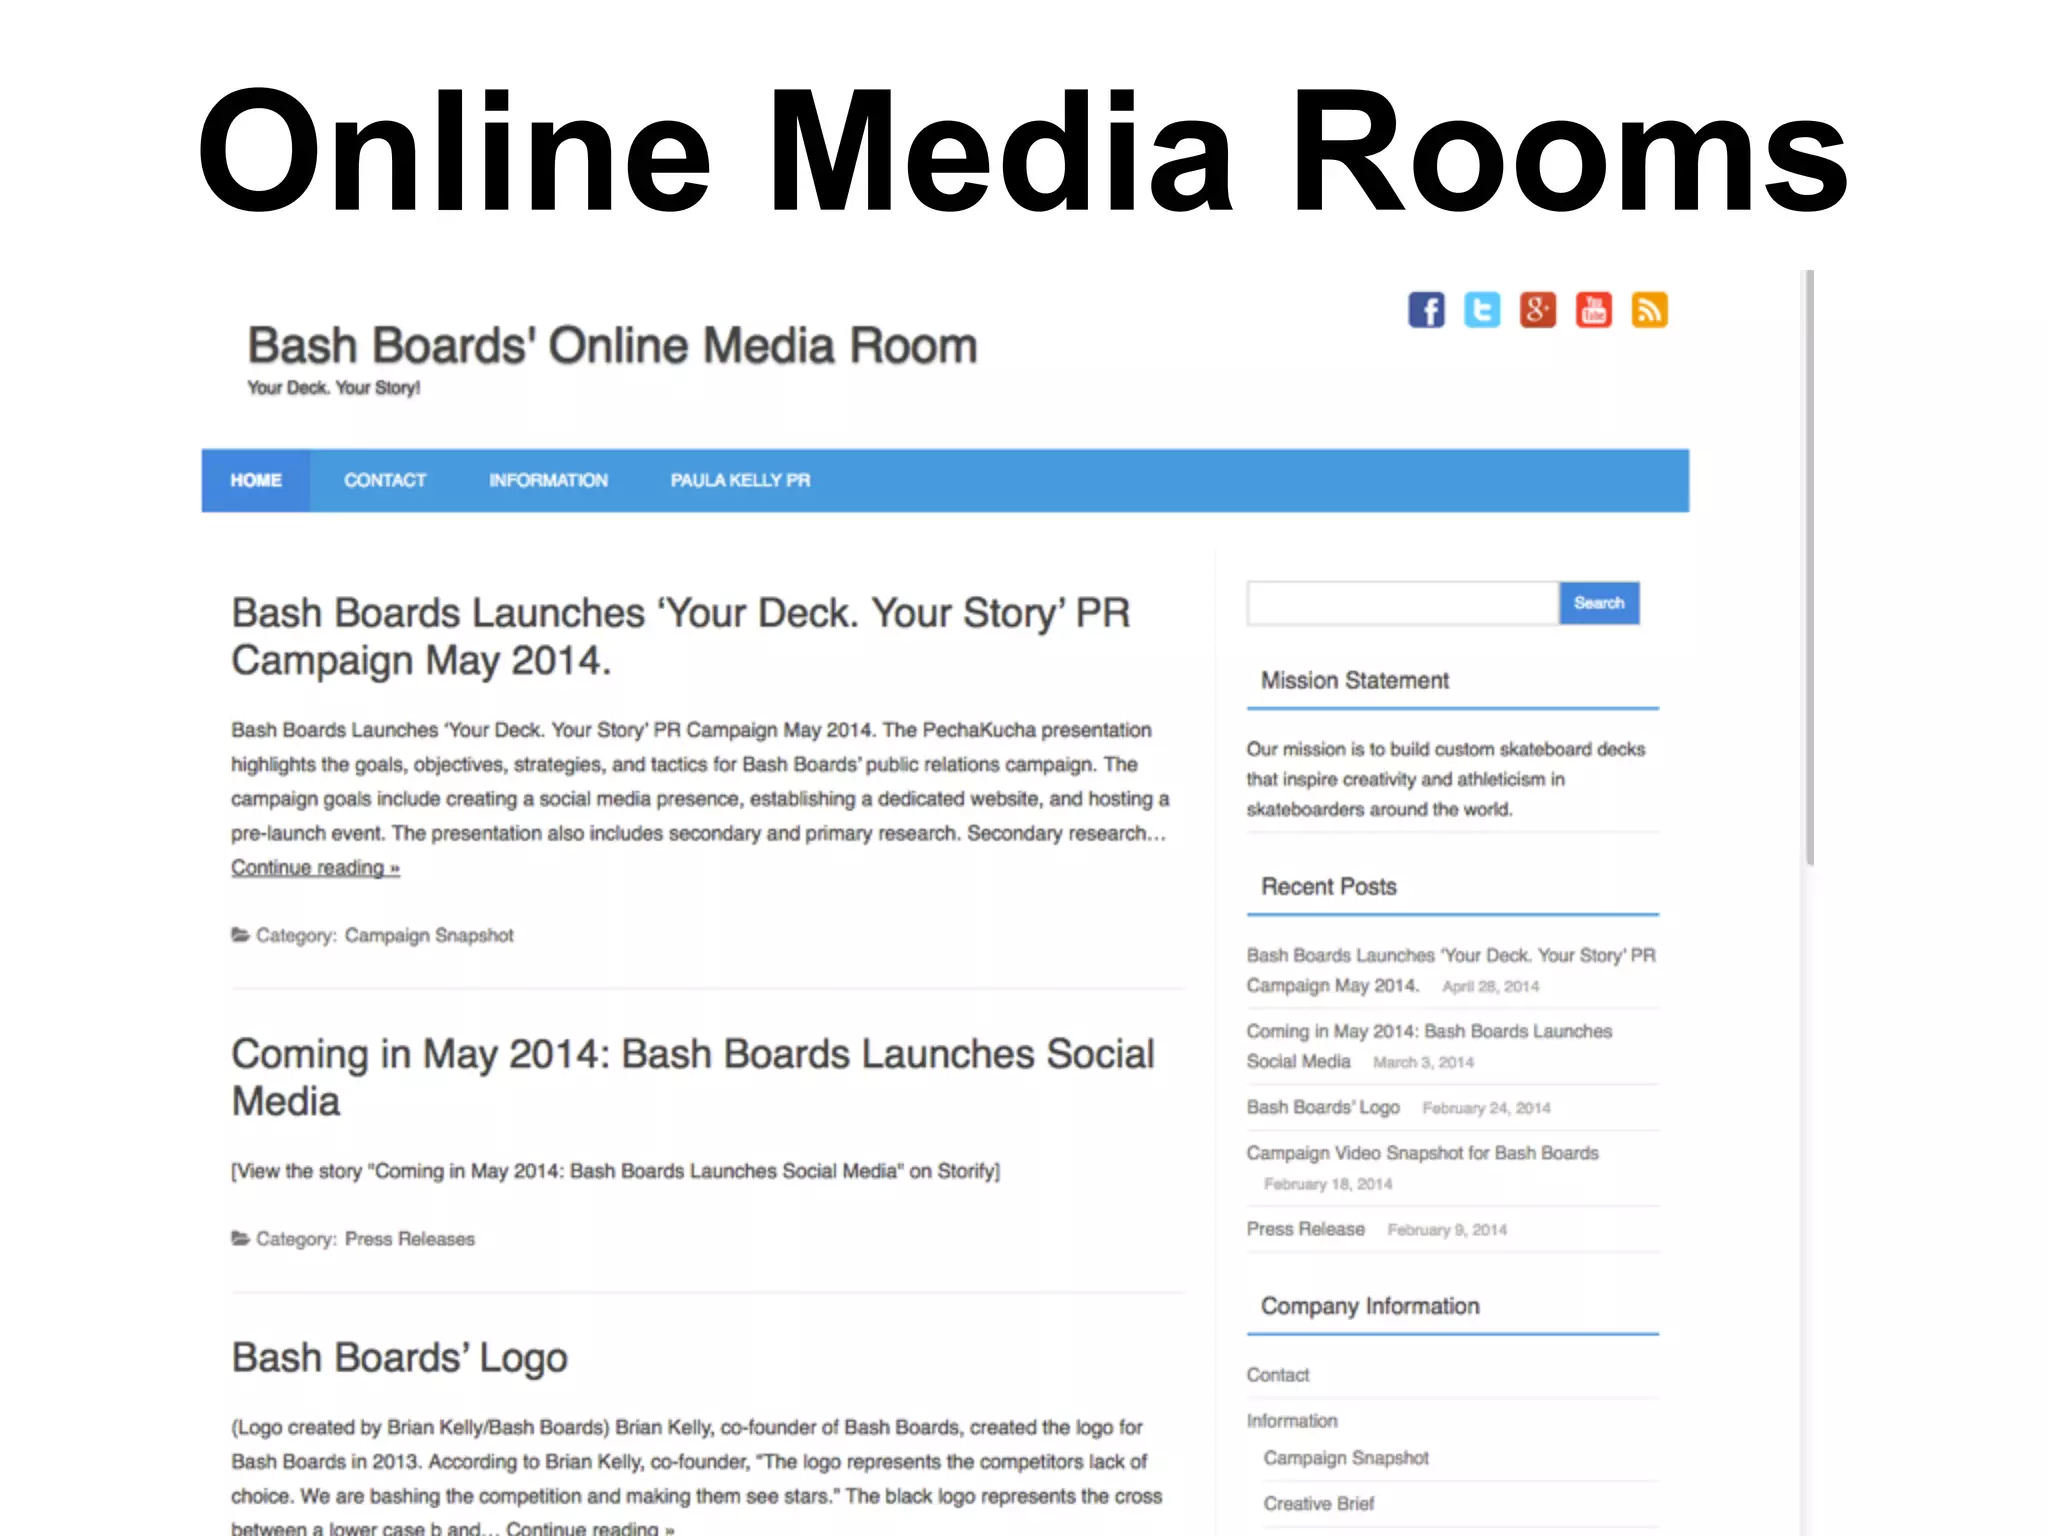
Task: Click the 'Your Deck. Your Story!' tagline
Action: [334, 388]
